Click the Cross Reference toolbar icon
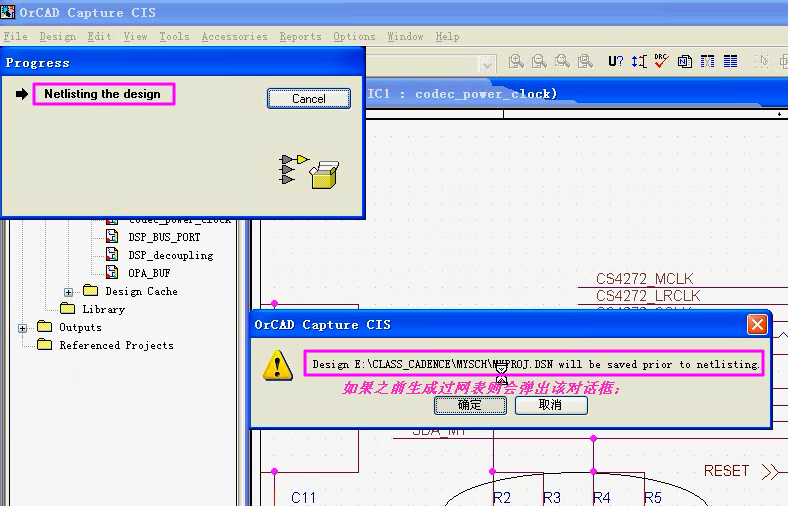 [708, 61]
